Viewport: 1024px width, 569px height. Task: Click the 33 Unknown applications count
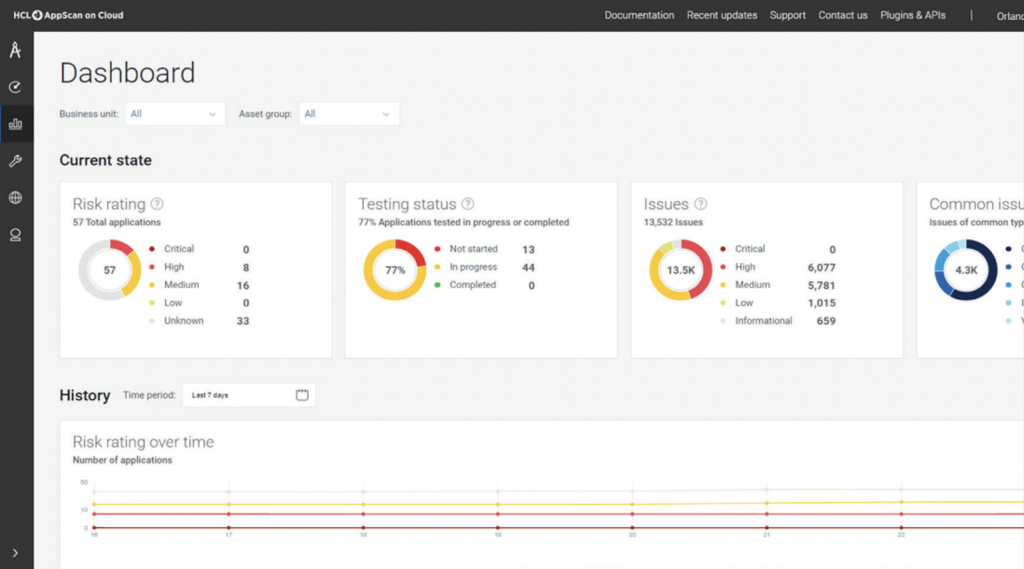(x=242, y=321)
